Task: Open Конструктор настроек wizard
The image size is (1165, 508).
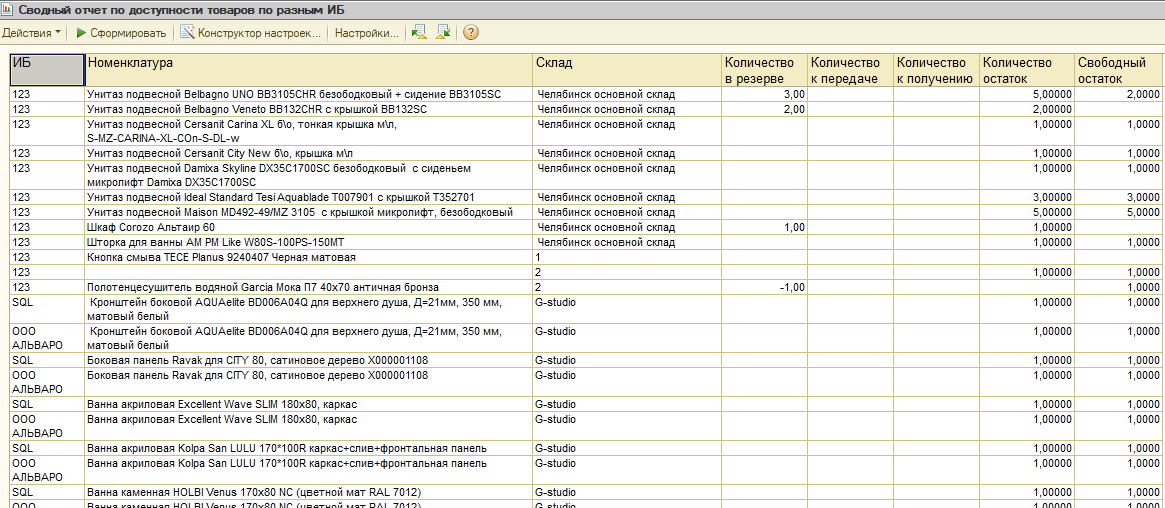Action: (x=250, y=33)
